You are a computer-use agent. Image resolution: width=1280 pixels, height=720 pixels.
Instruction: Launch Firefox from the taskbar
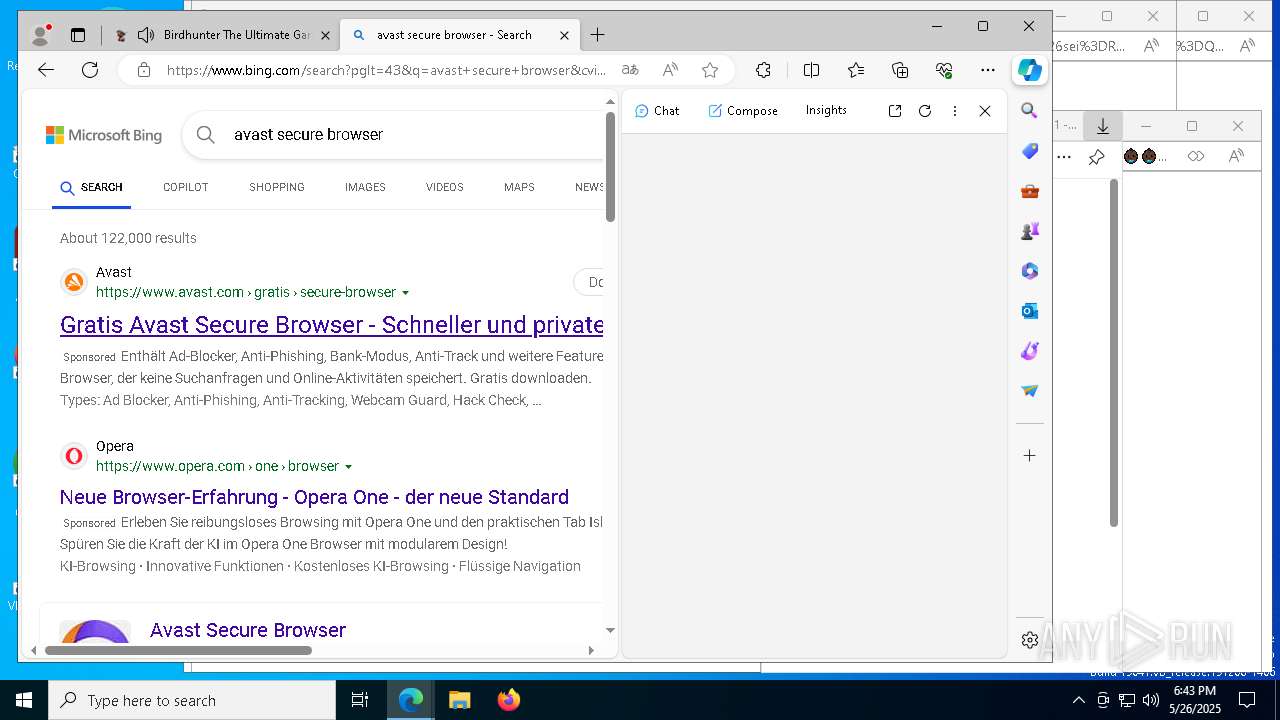[509, 700]
